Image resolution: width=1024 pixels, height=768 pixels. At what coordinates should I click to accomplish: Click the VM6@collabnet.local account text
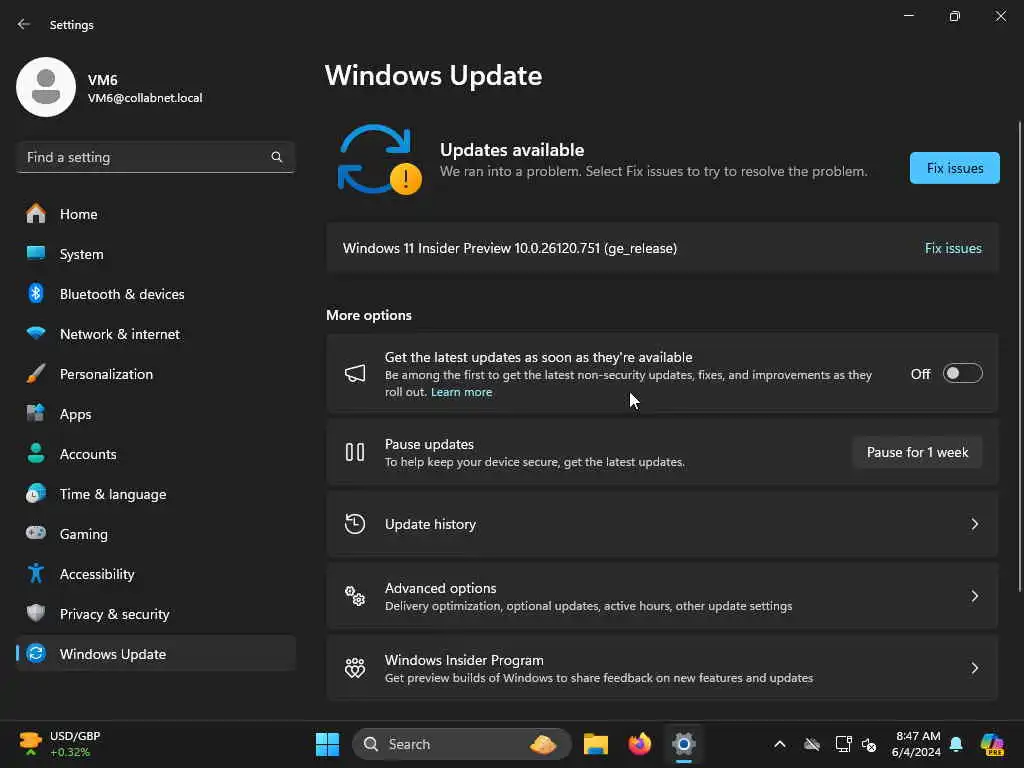145,98
